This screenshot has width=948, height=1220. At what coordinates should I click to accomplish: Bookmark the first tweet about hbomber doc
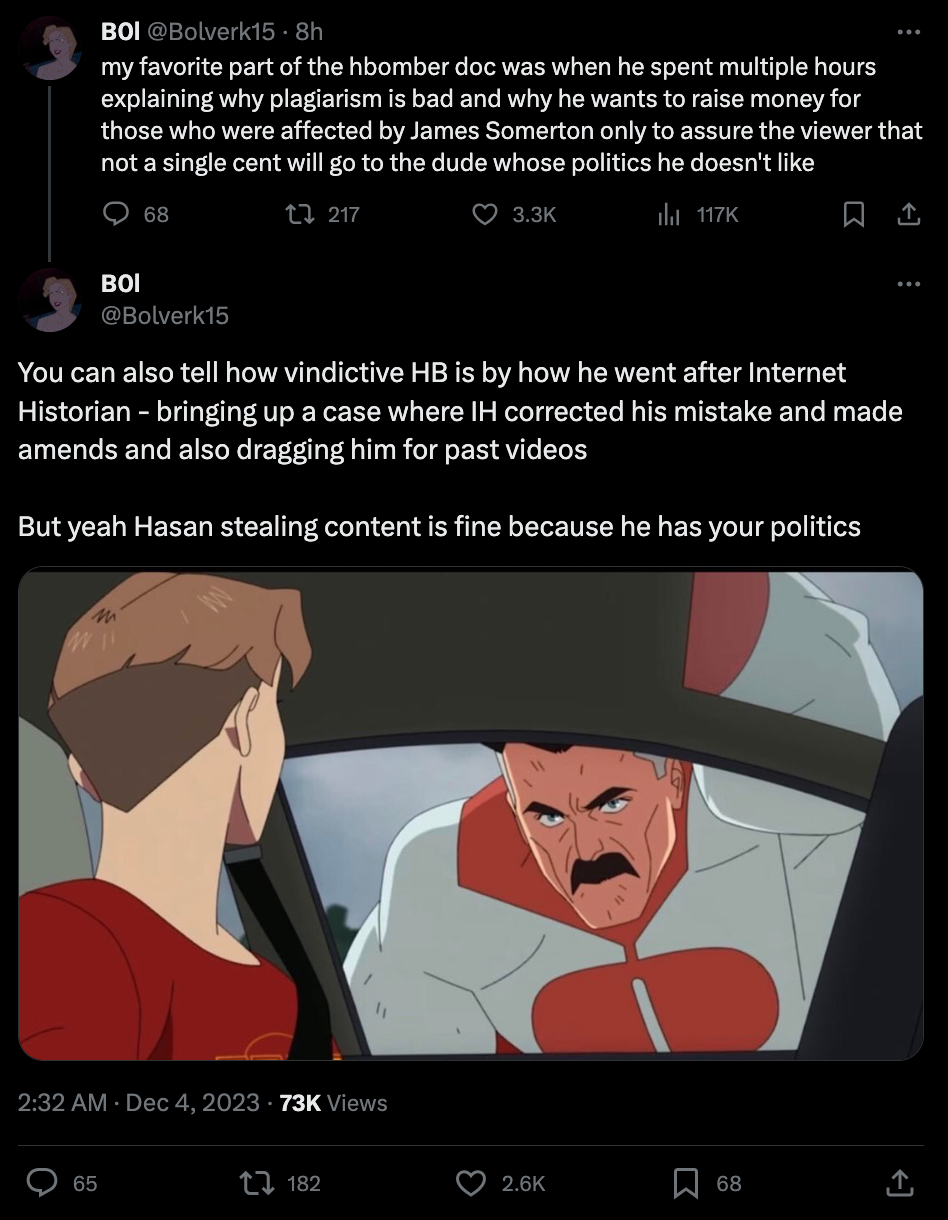click(854, 214)
